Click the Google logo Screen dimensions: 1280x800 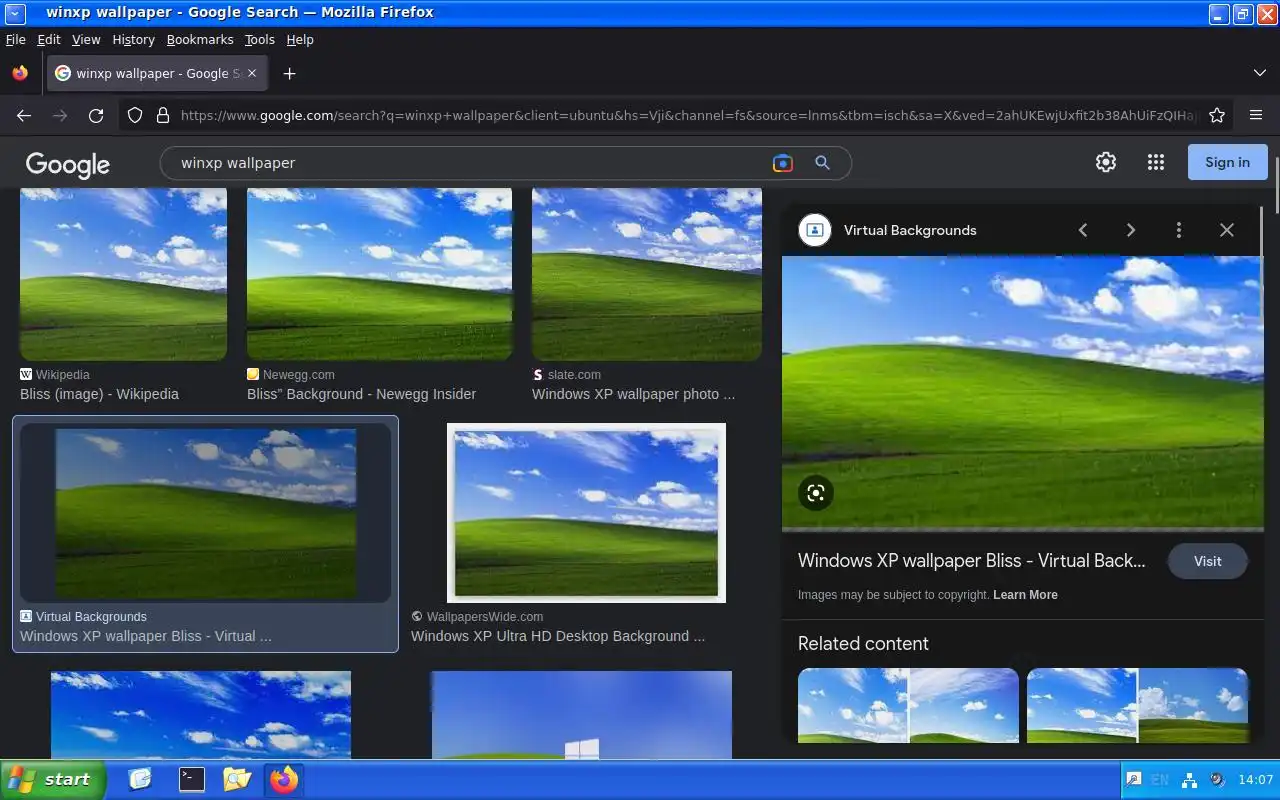pos(68,164)
